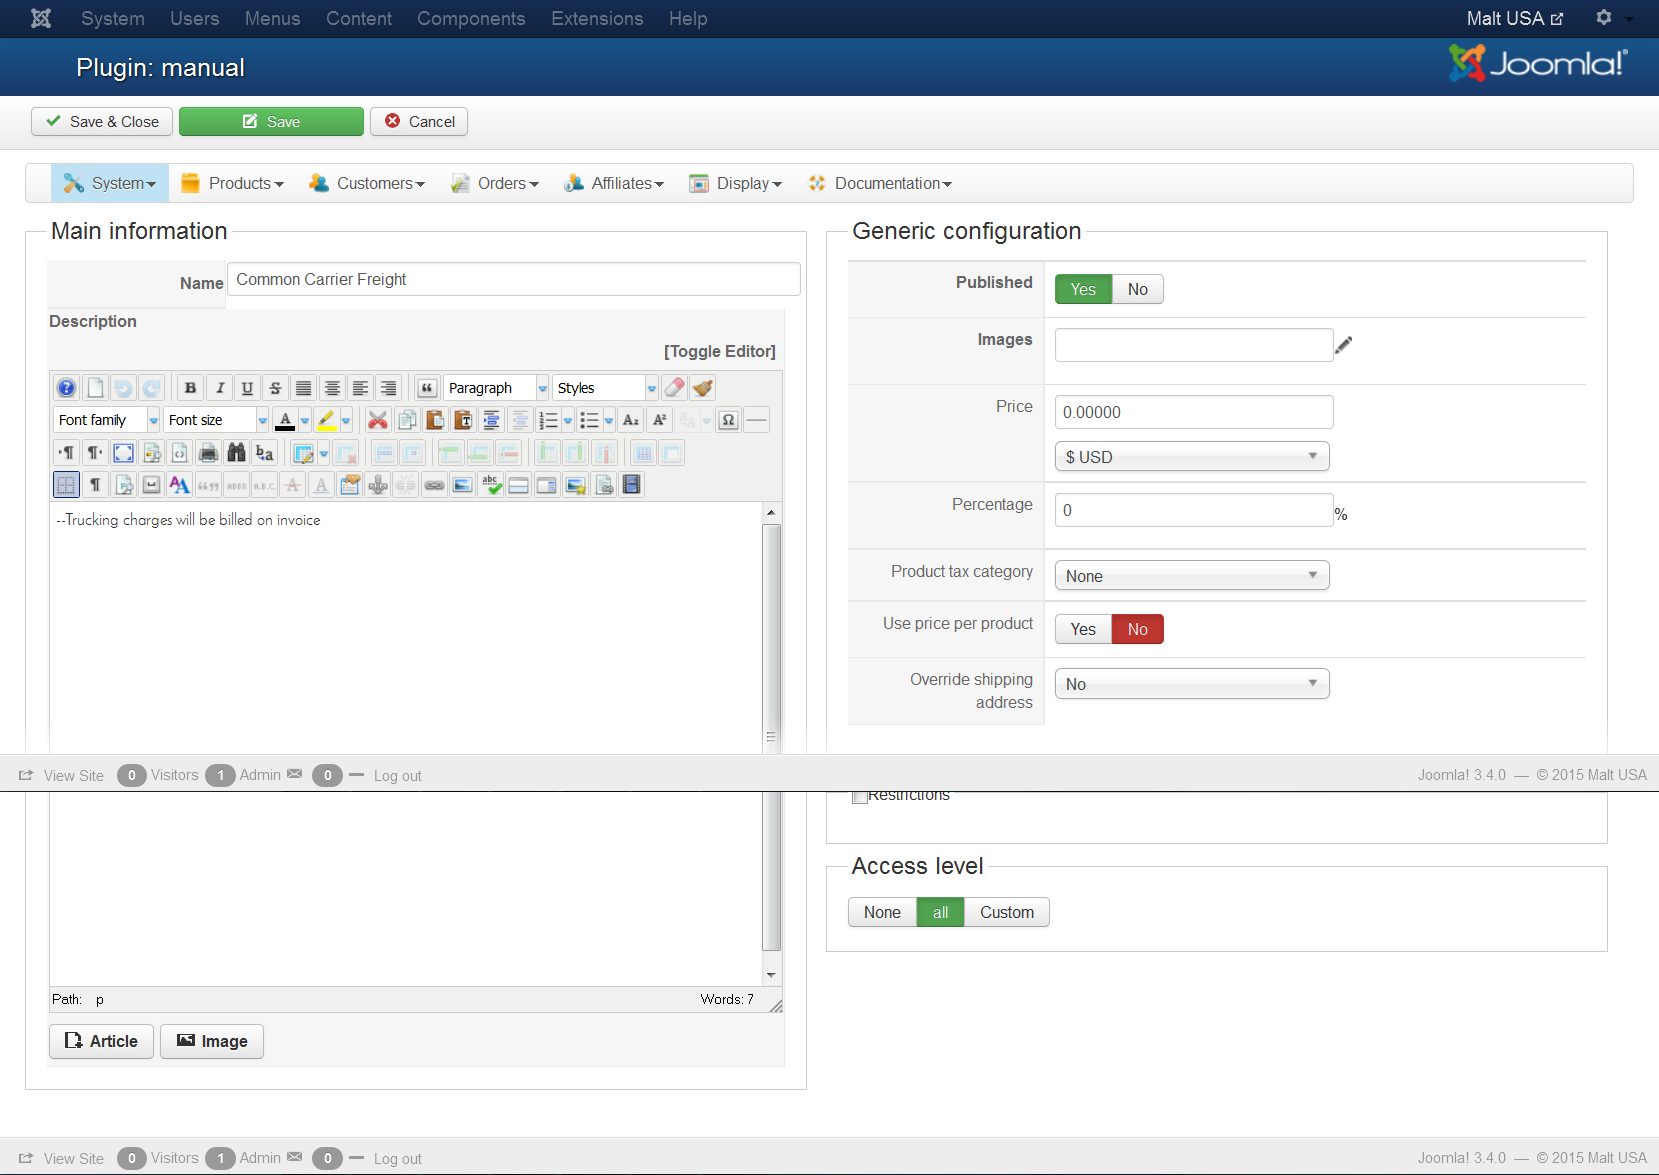The image size is (1659, 1175).
Task: Apply strikethrough formatting
Action: [x=275, y=388]
